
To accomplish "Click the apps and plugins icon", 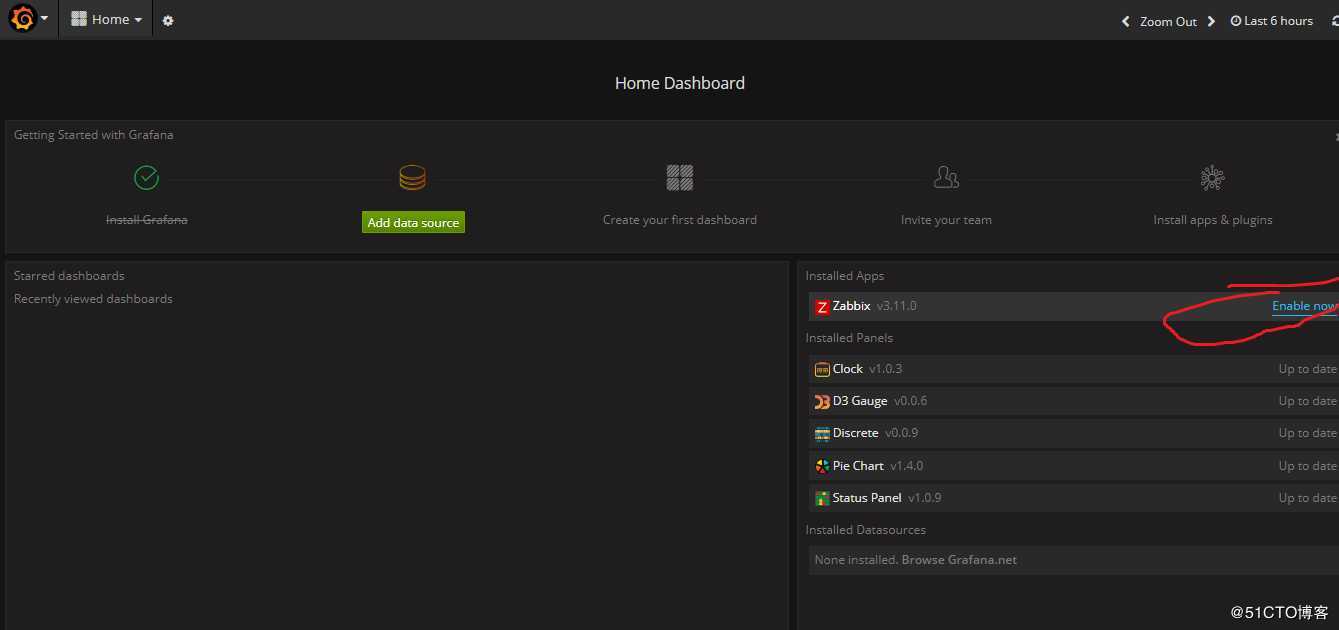I will click(x=1212, y=178).
